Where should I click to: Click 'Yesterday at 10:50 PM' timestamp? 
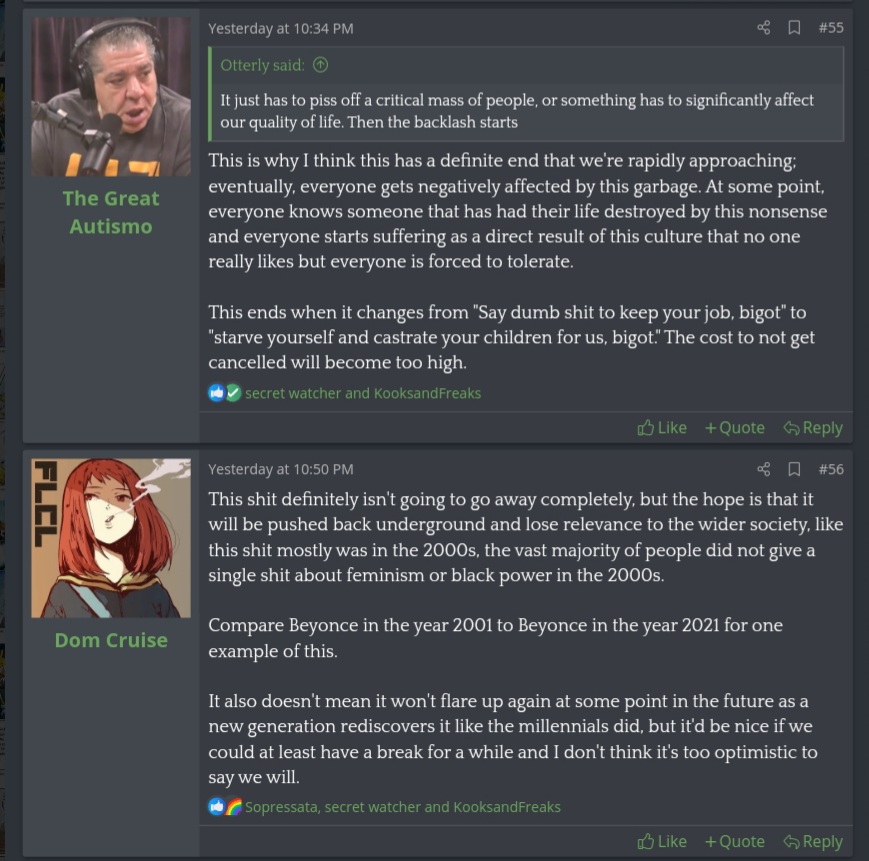pyautogui.click(x=281, y=469)
